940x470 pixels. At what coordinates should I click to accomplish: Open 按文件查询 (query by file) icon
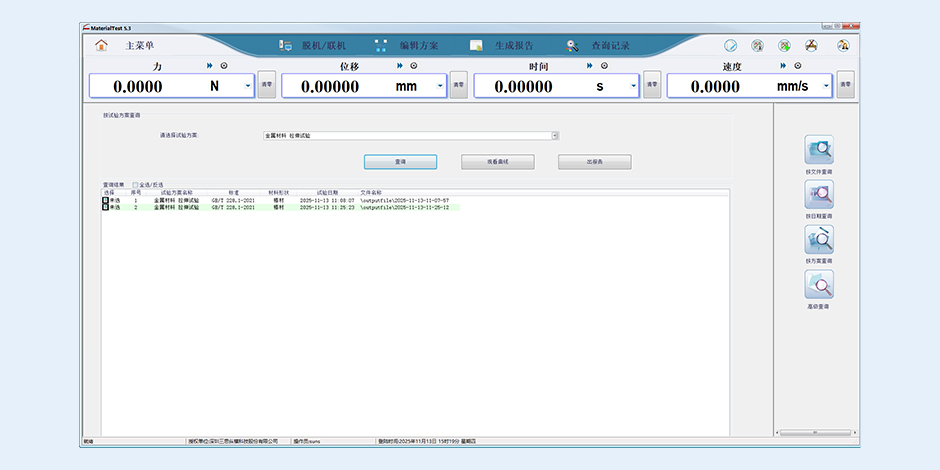point(819,150)
